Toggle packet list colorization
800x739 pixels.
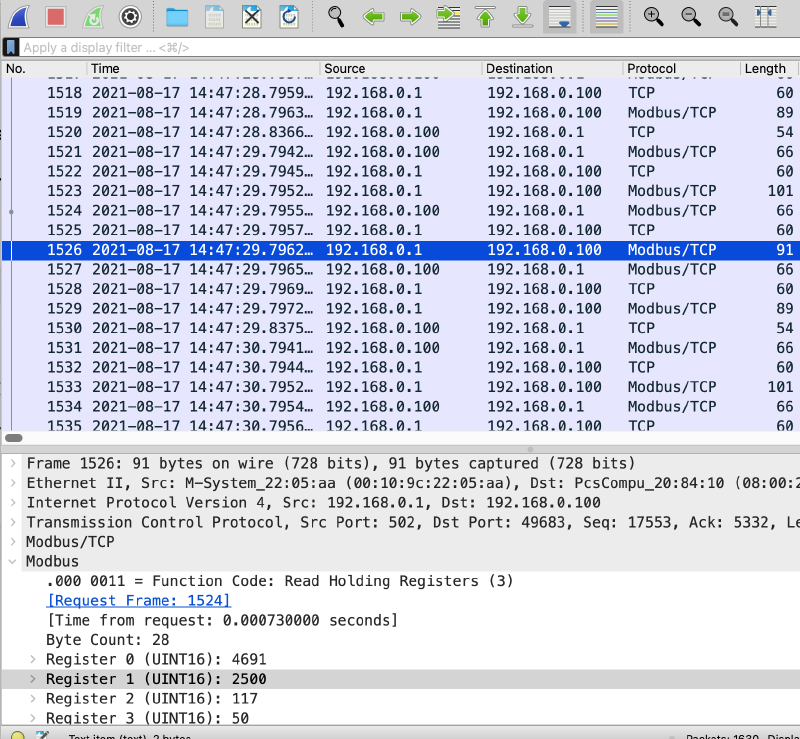pyautogui.click(x=606, y=16)
